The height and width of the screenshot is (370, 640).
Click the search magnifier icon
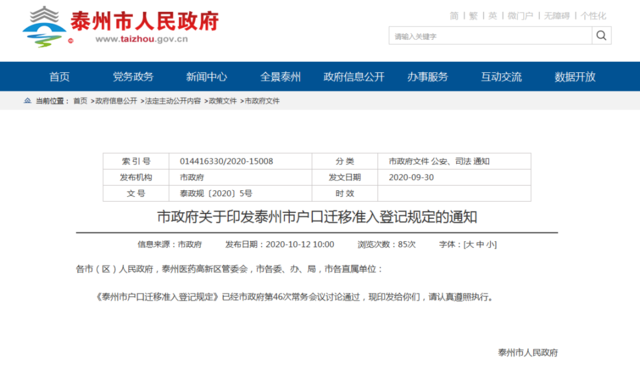tap(601, 36)
